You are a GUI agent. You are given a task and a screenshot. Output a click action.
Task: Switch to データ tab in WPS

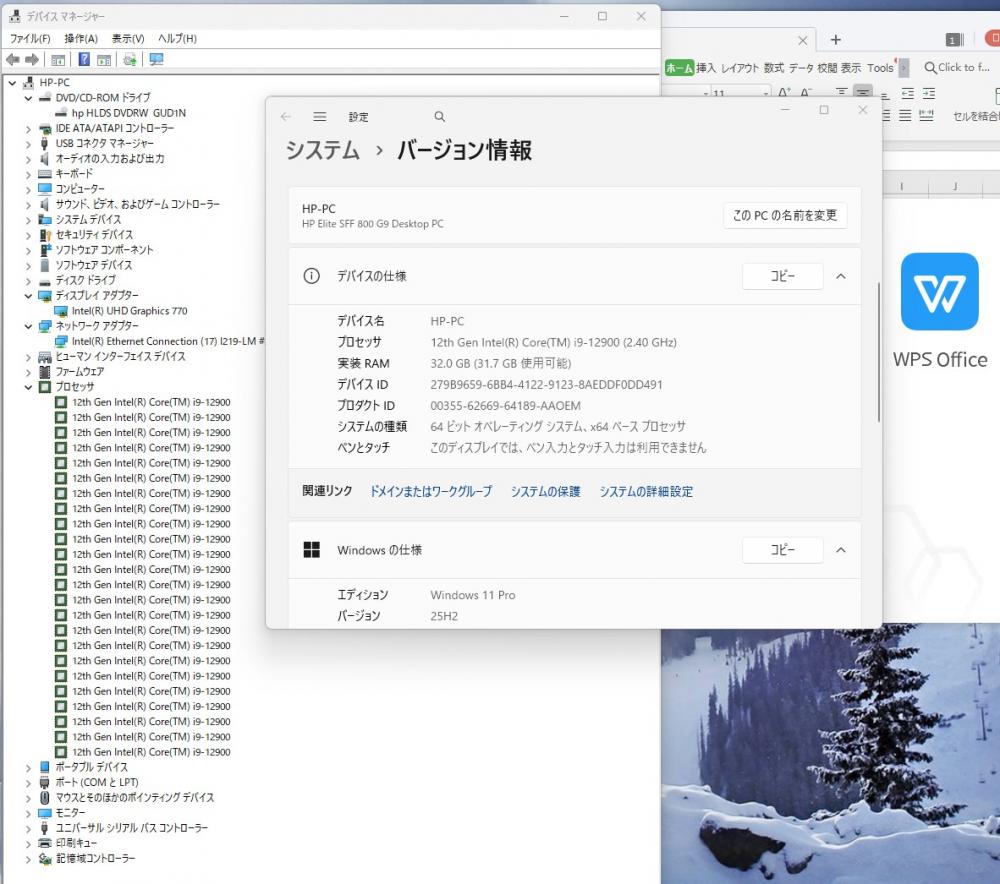(x=801, y=68)
